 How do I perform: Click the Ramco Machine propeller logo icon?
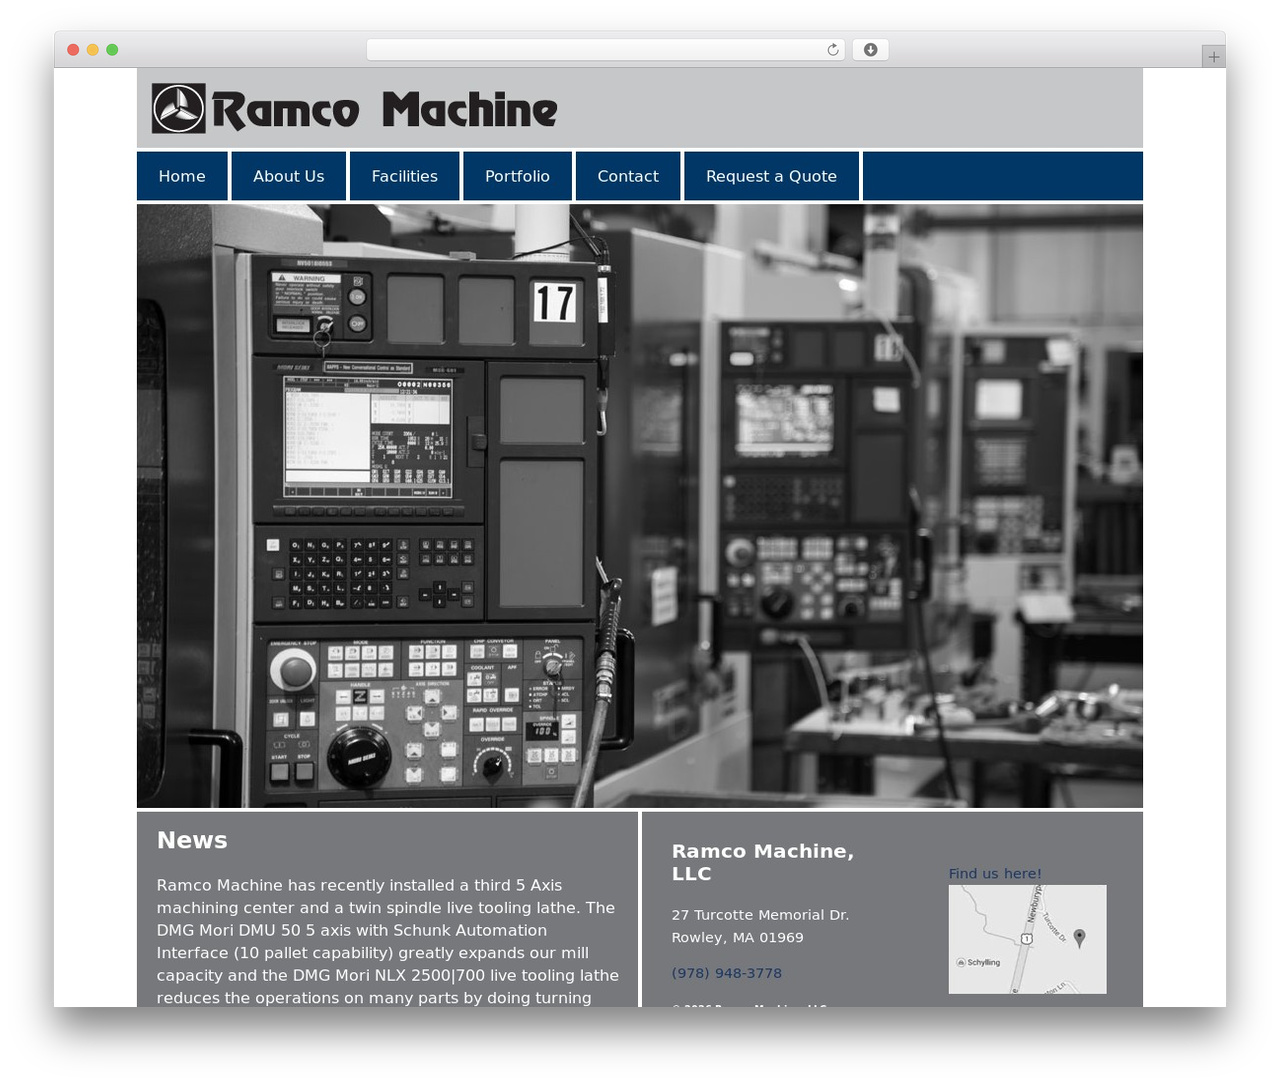point(179,108)
